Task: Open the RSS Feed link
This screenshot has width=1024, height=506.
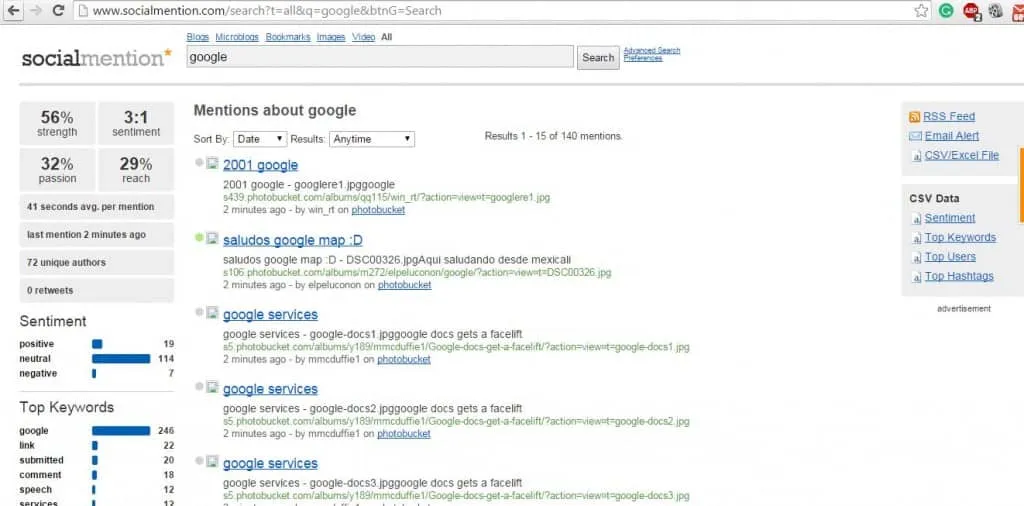Action: click(x=949, y=117)
